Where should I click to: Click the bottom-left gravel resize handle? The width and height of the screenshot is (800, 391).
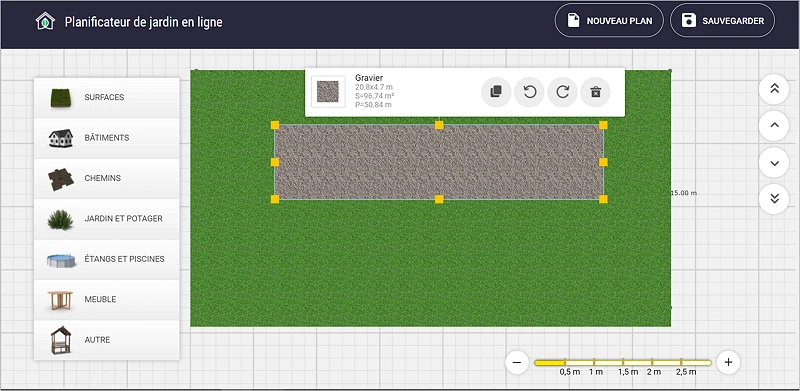(275, 199)
